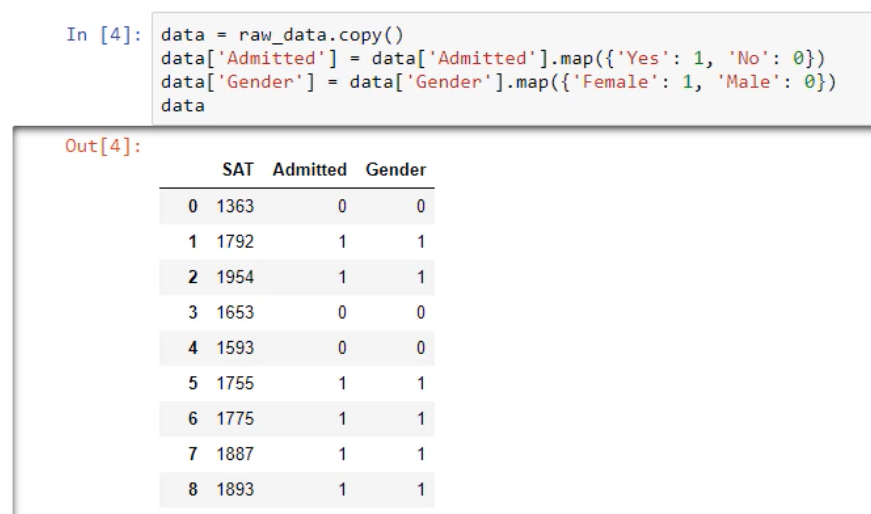Click SAT value 1887 in row 7

[x=235, y=454]
